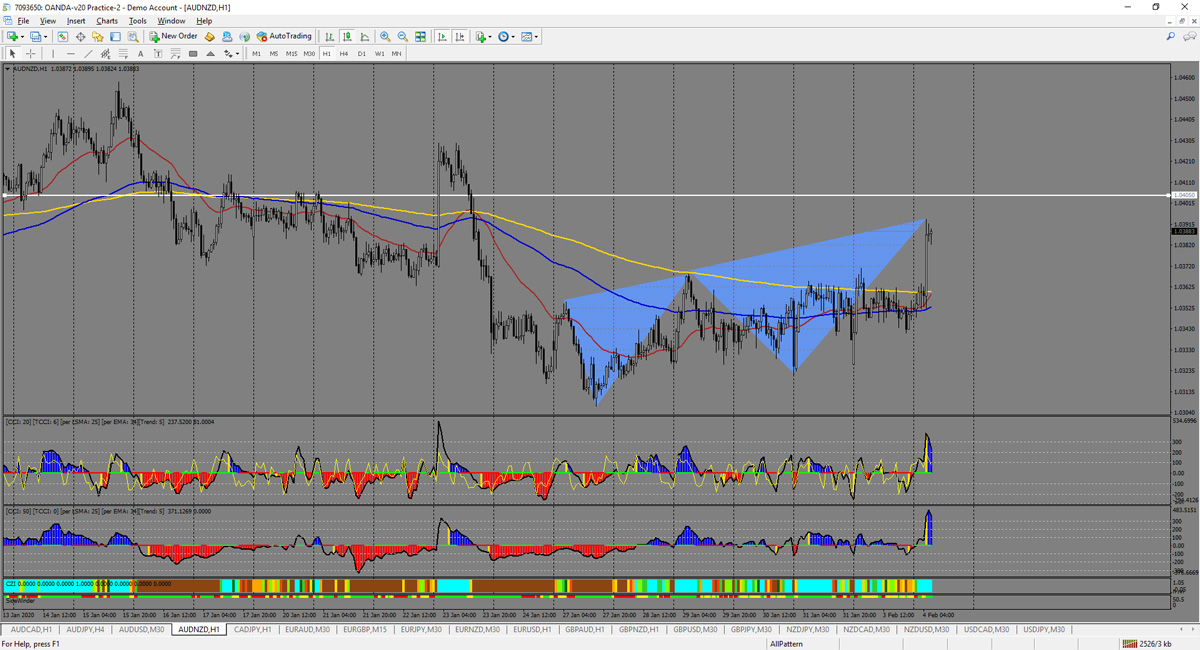Open the Insert menu

click(x=76, y=20)
